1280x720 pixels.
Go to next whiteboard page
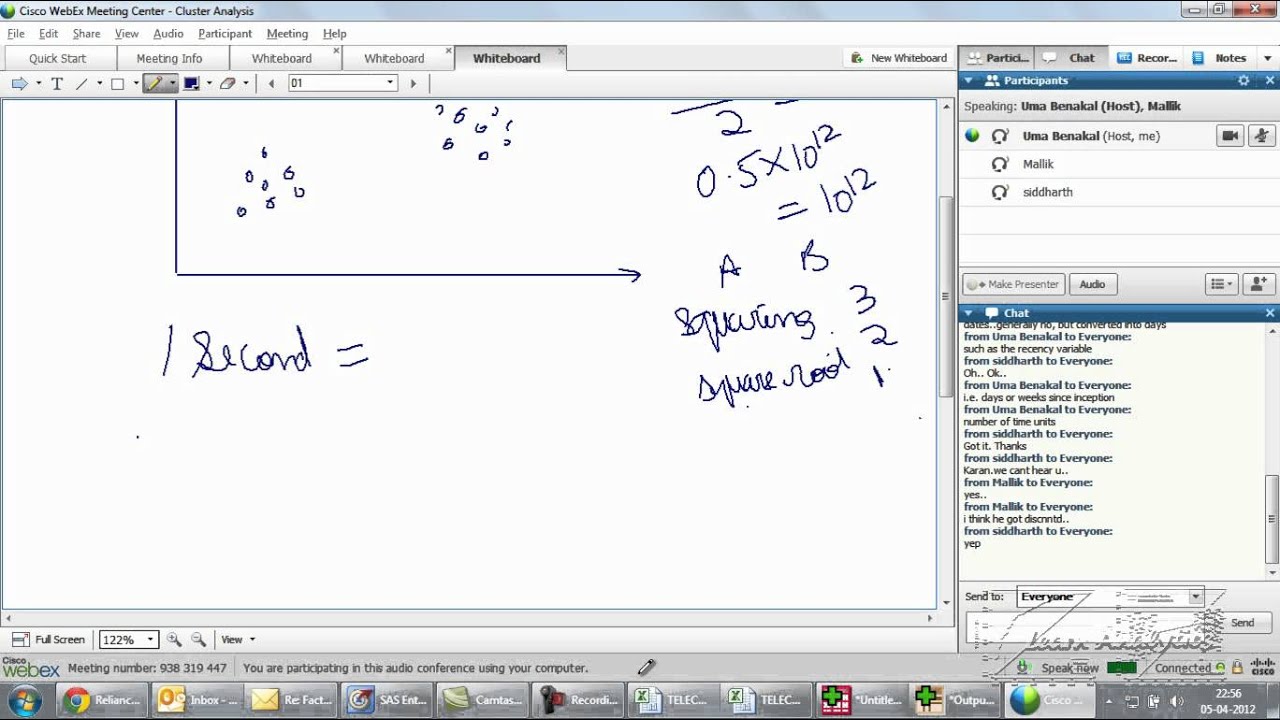[413, 83]
